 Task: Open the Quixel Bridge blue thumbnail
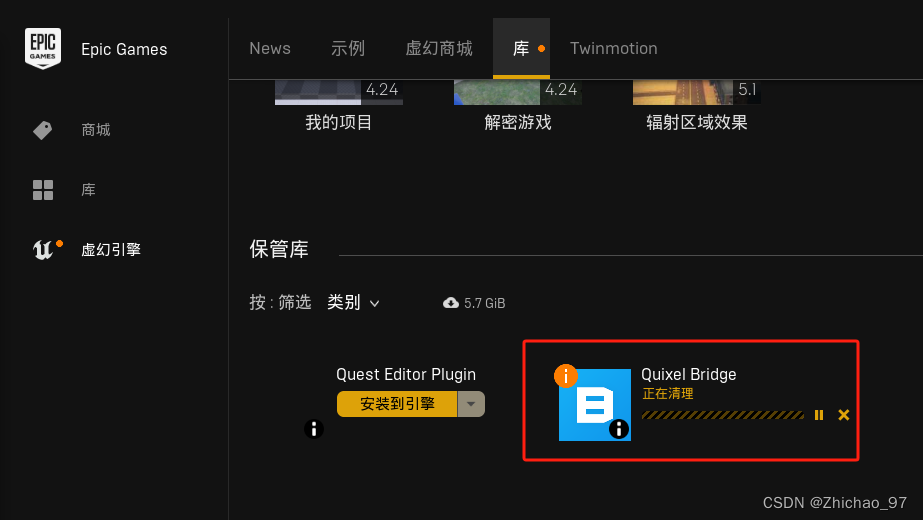595,405
